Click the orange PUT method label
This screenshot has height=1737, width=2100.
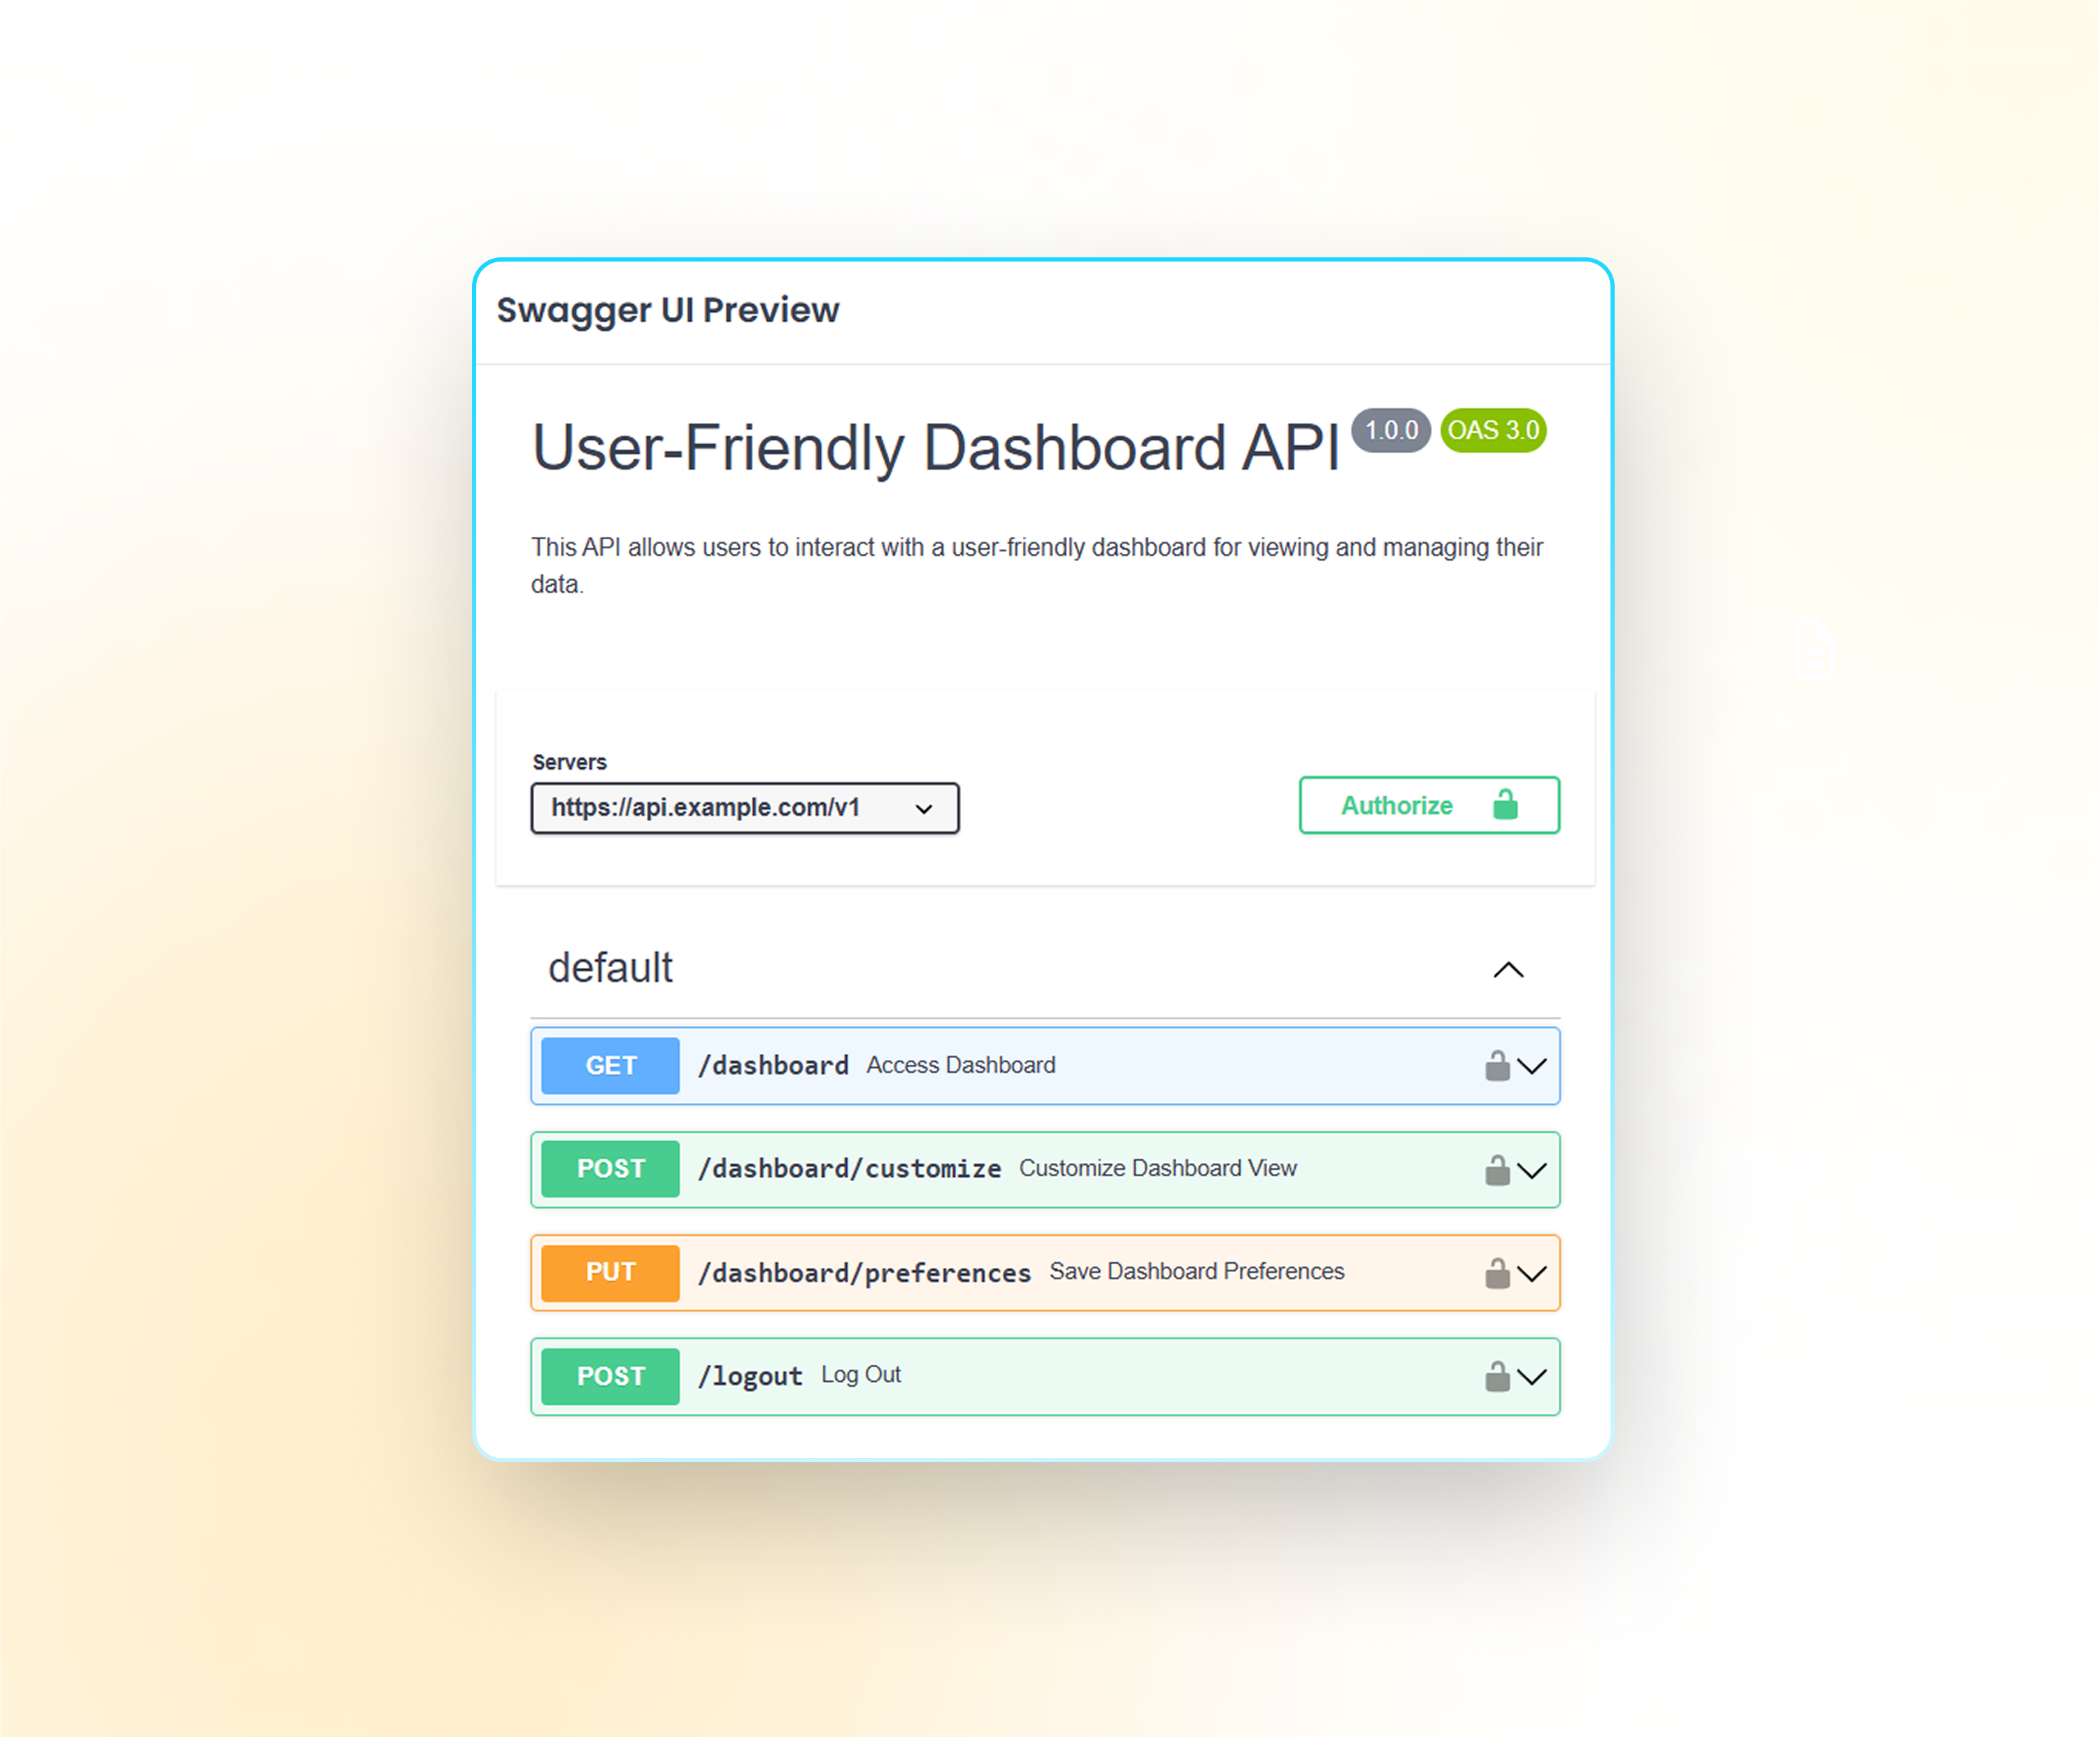(610, 1272)
